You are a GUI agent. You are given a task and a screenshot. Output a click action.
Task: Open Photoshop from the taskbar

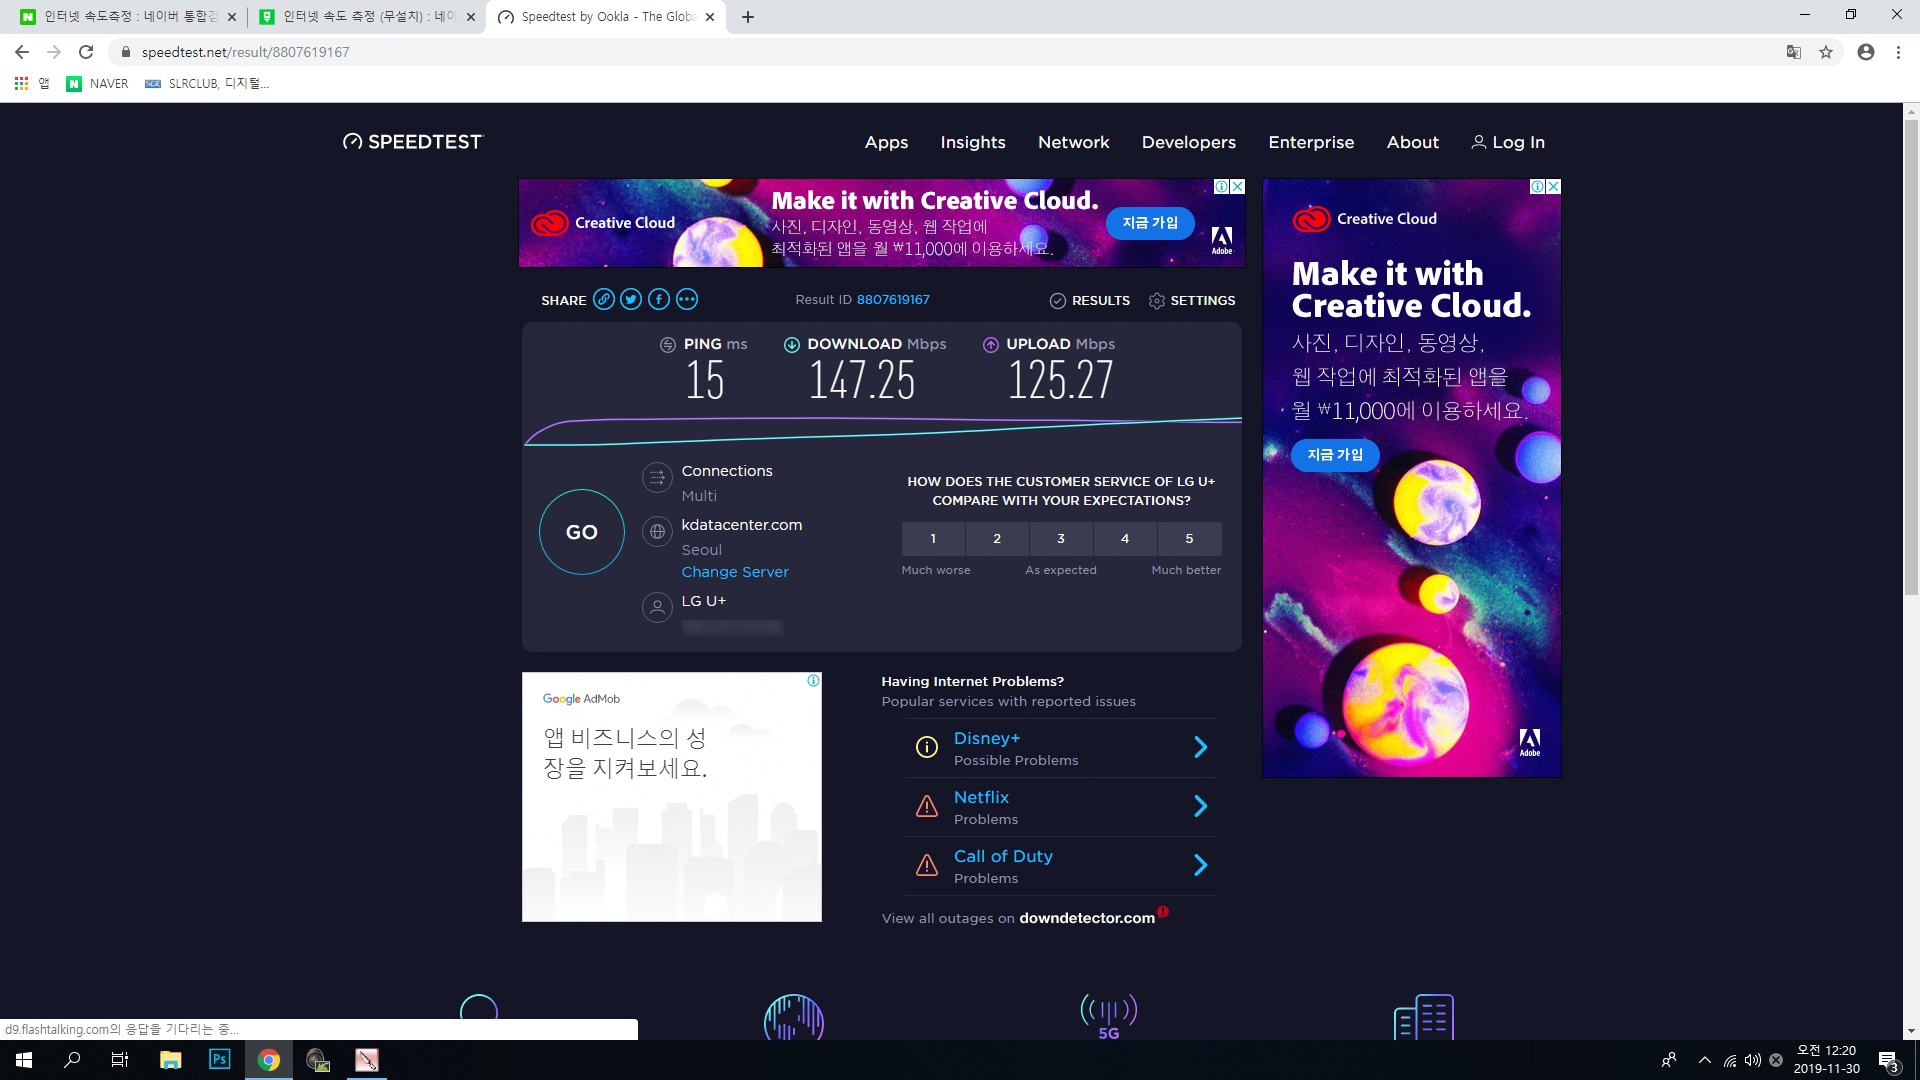pyautogui.click(x=220, y=1060)
